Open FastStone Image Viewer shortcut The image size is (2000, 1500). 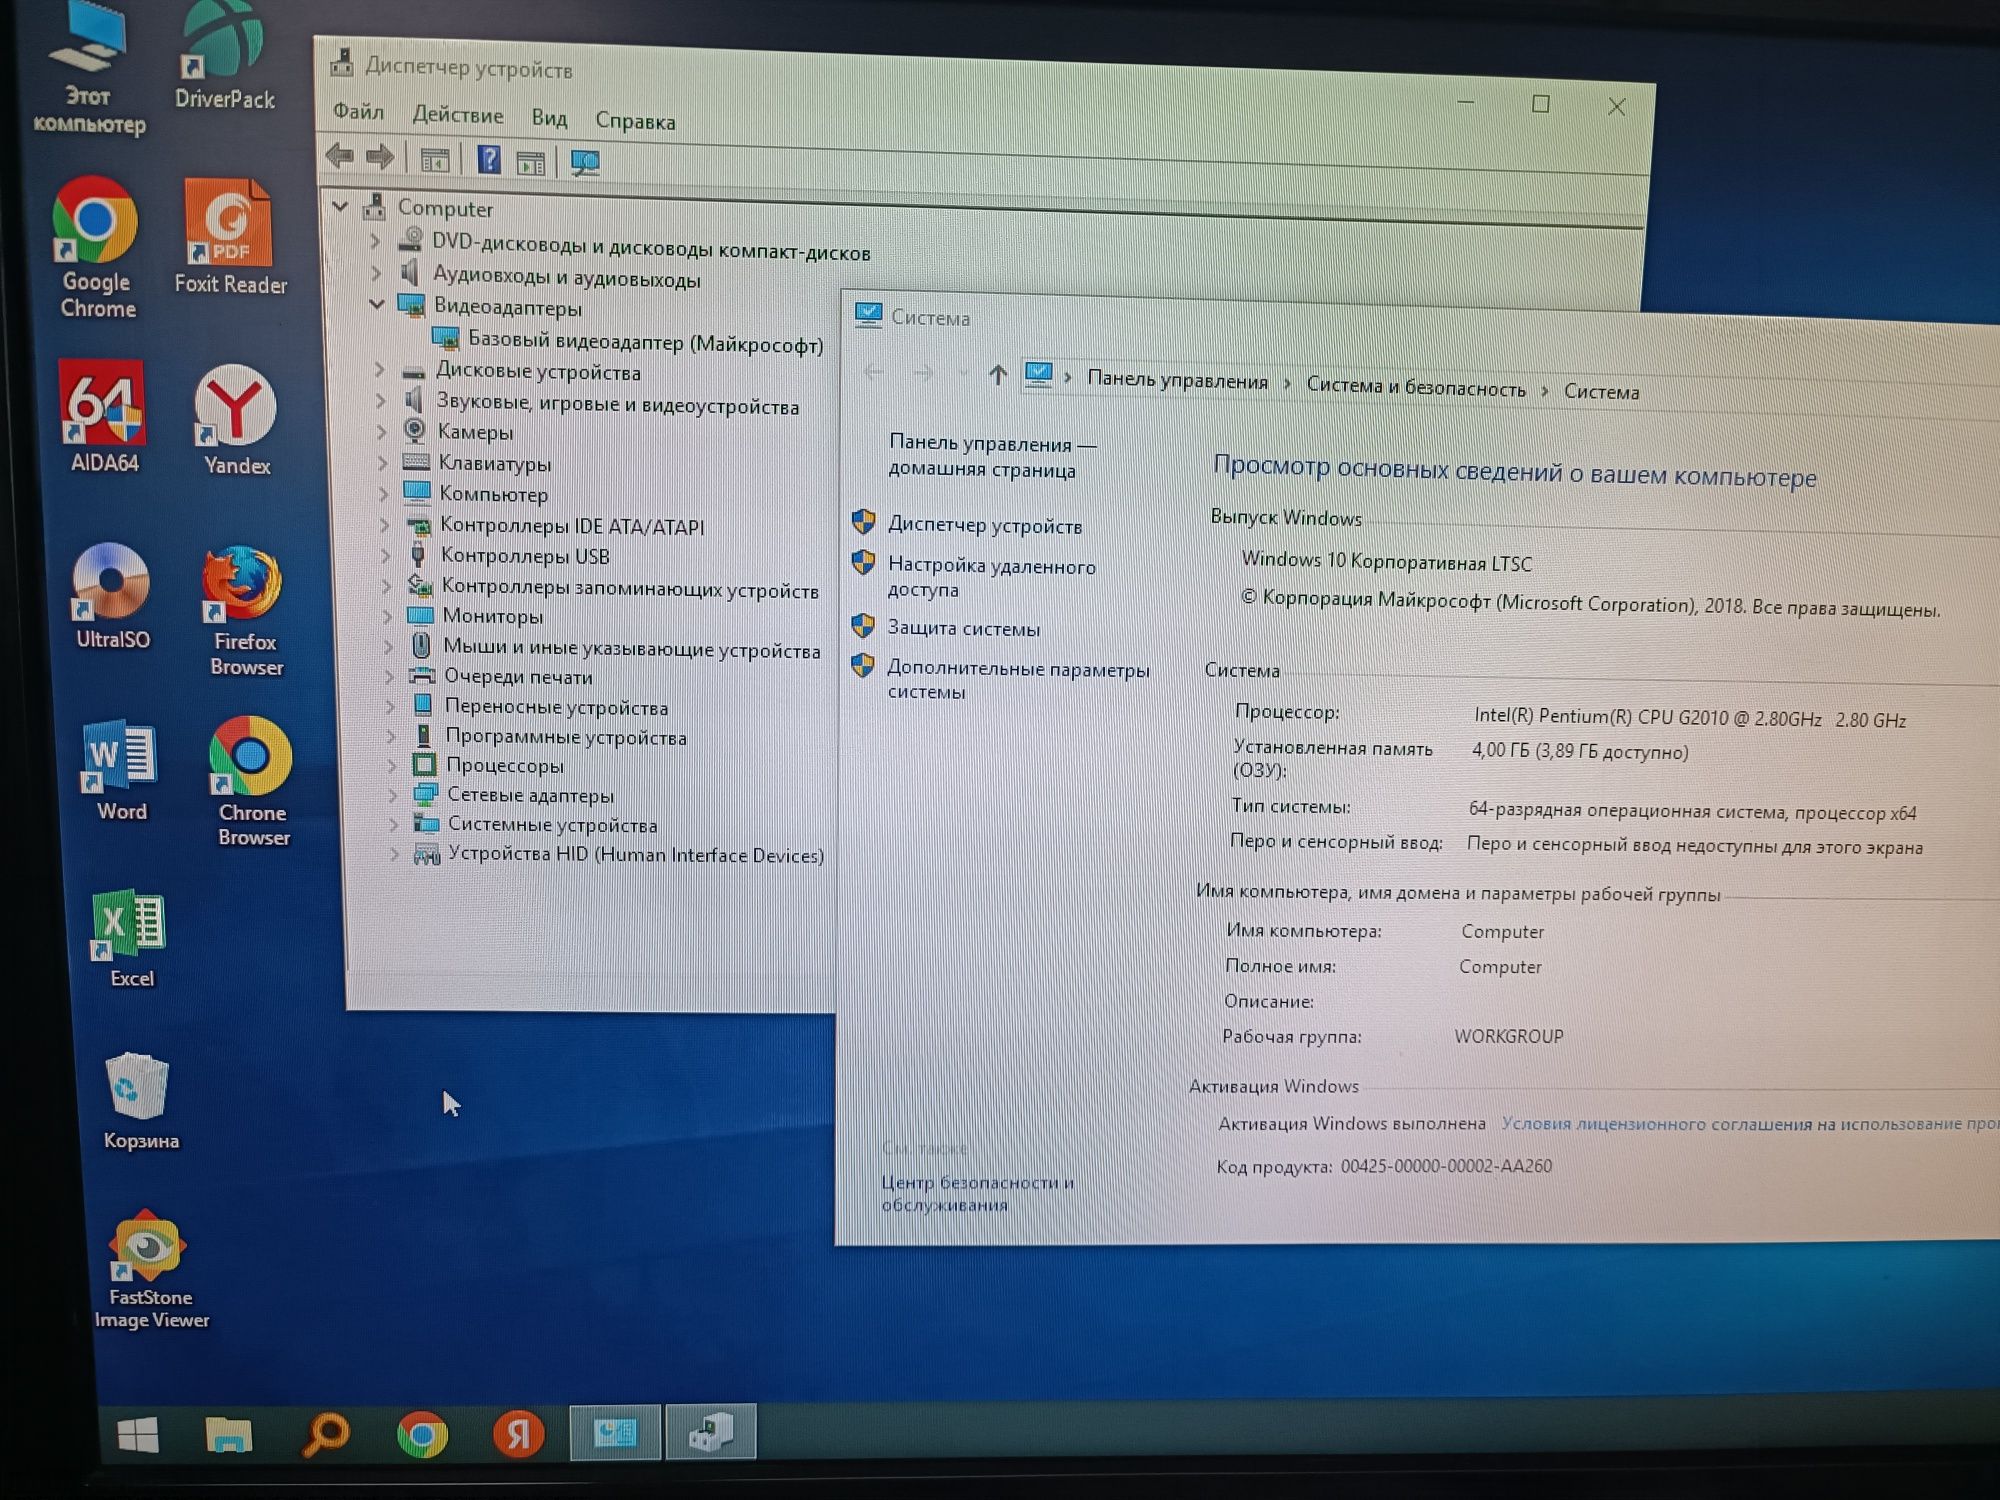pos(150,1271)
